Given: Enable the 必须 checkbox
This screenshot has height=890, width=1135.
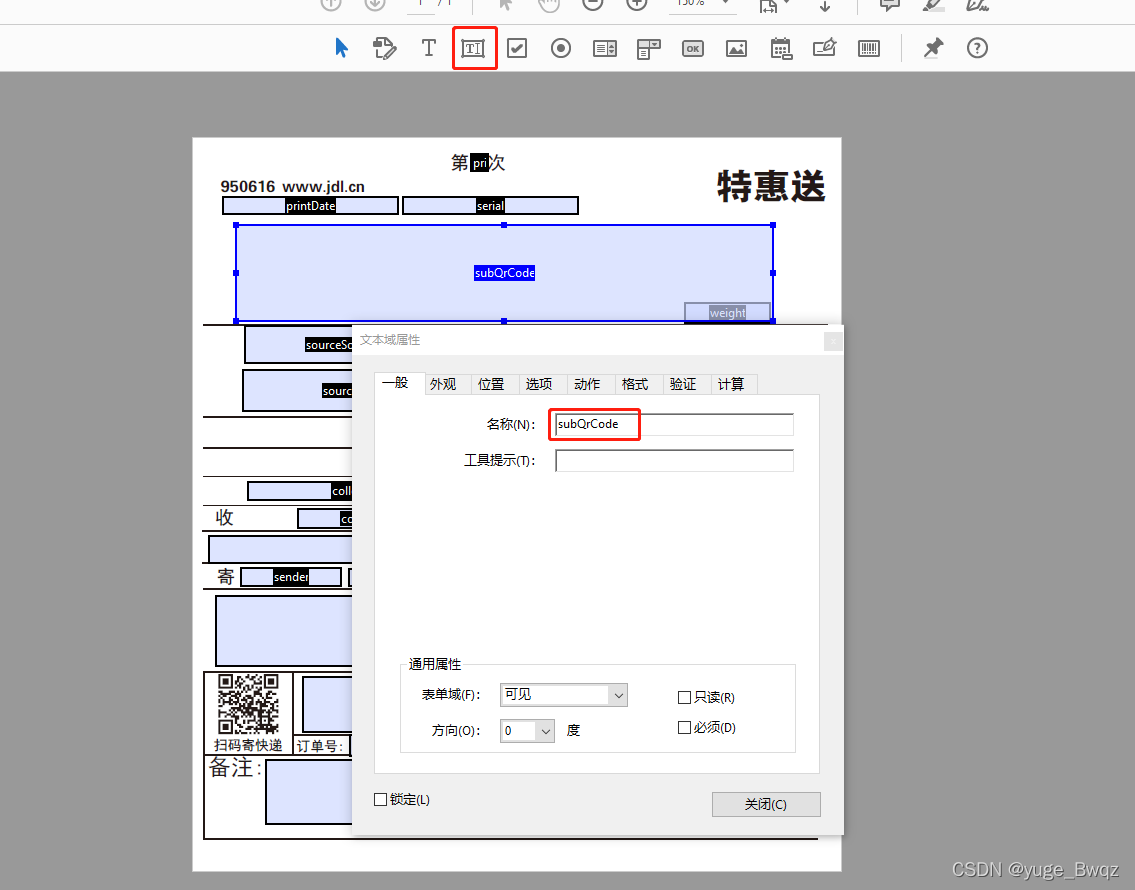Looking at the screenshot, I should 684,727.
